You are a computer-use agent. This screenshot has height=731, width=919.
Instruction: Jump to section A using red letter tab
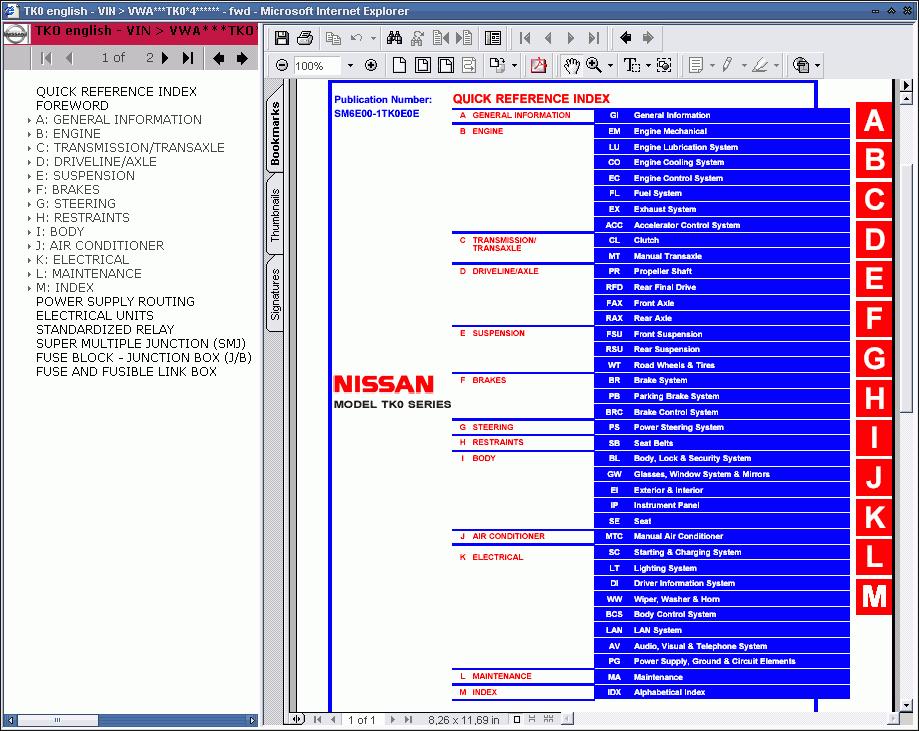874,121
